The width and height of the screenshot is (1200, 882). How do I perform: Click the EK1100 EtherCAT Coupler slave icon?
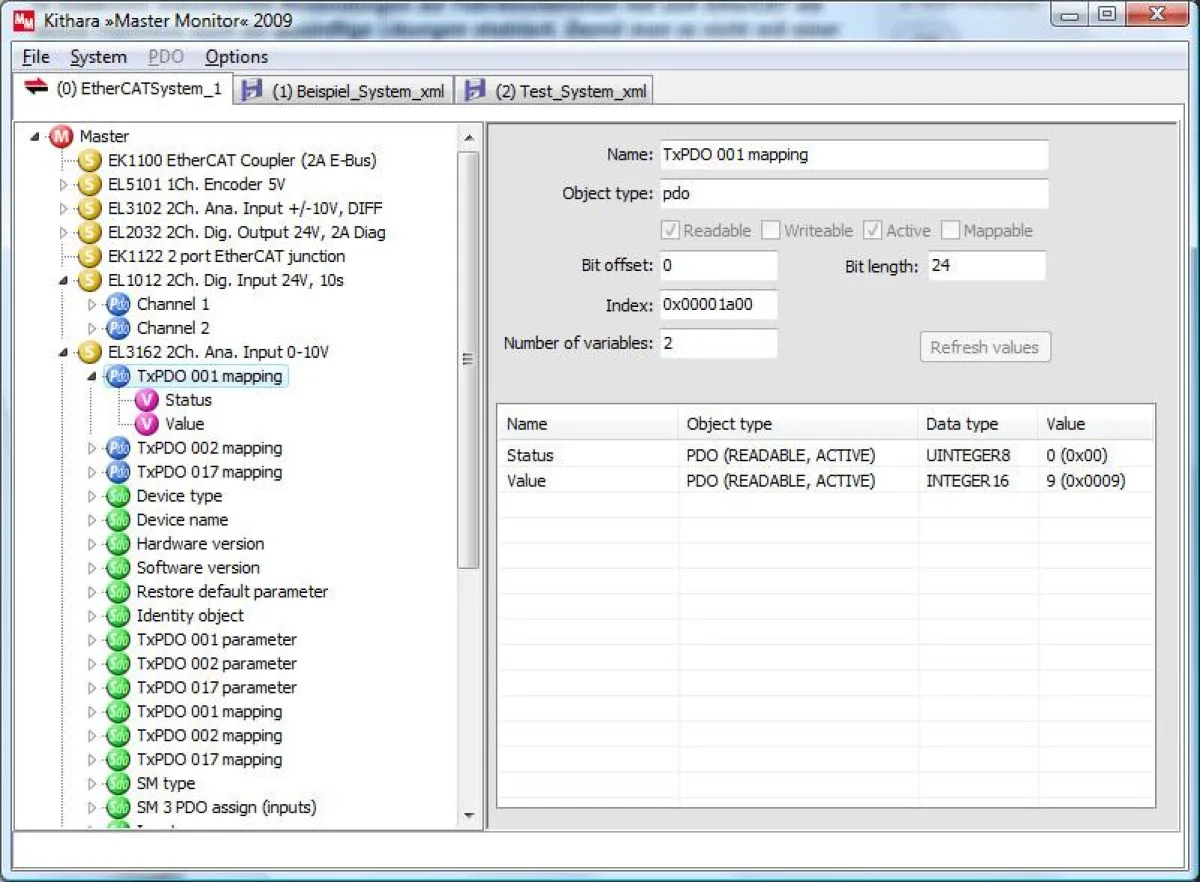(x=90, y=160)
